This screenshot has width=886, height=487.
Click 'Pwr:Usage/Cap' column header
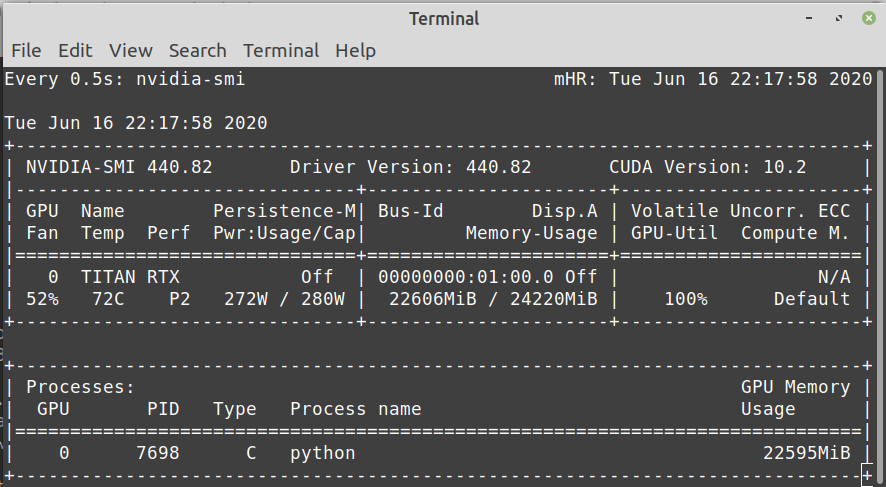pyautogui.click(x=285, y=233)
